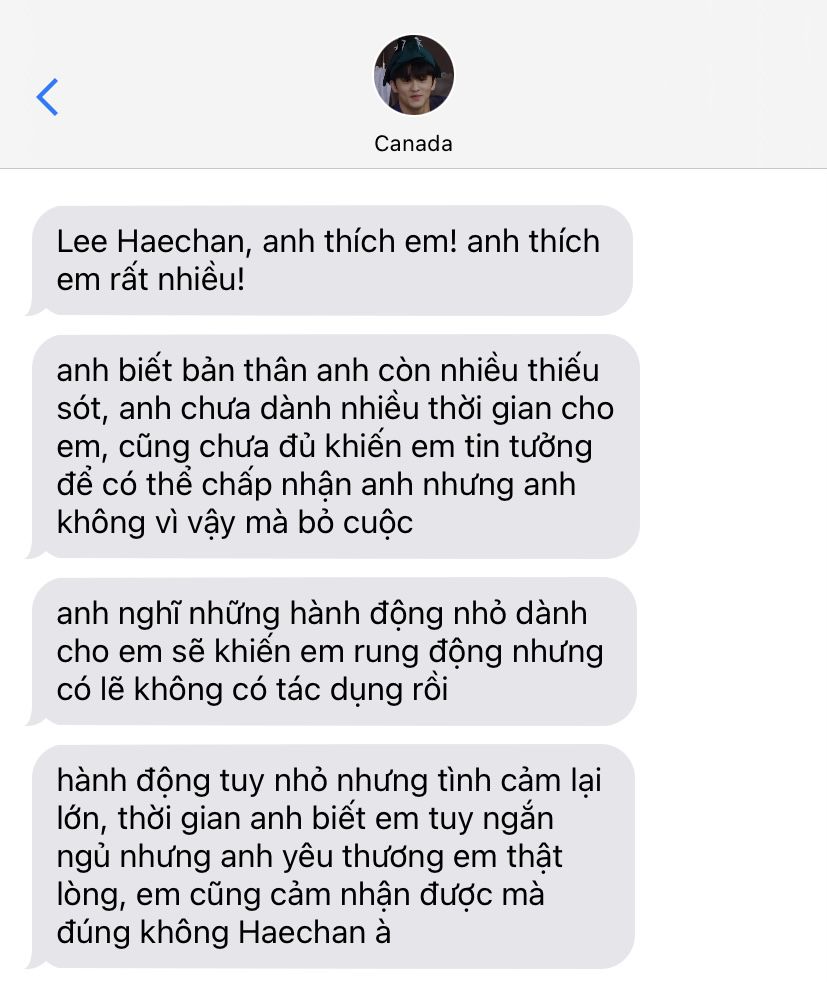Screen dimensions: 827x982
Task: Open the contact's profile photo avatar
Action: [x=414, y=75]
